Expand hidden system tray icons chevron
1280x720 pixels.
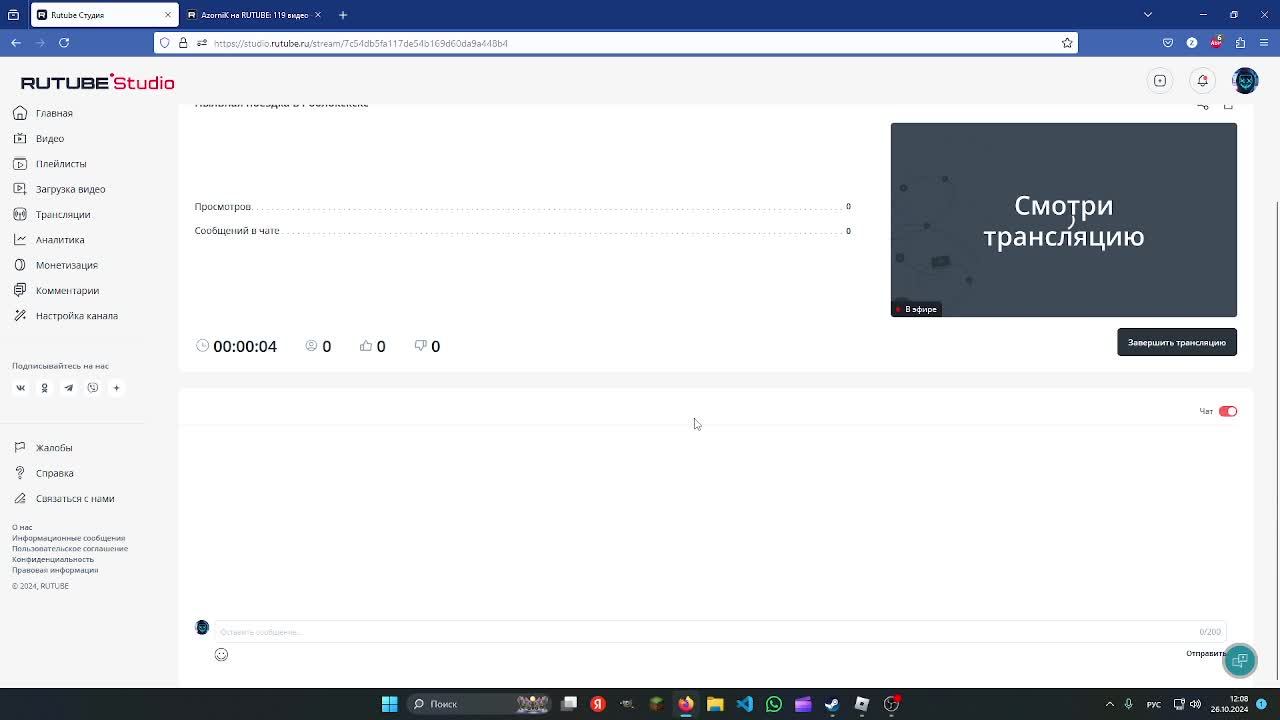click(1109, 704)
